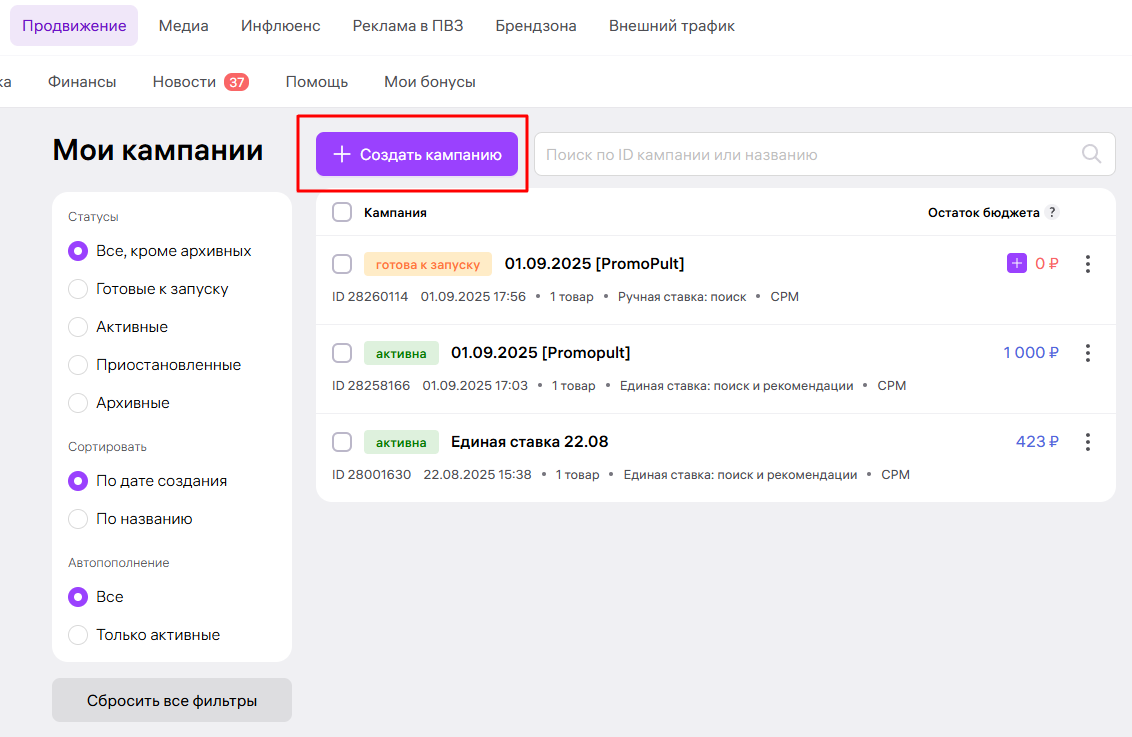1132x737 pixels.
Task: Open kebab menu for 01.09.2025 [PromoPult] campaign
Action: coord(1088,264)
